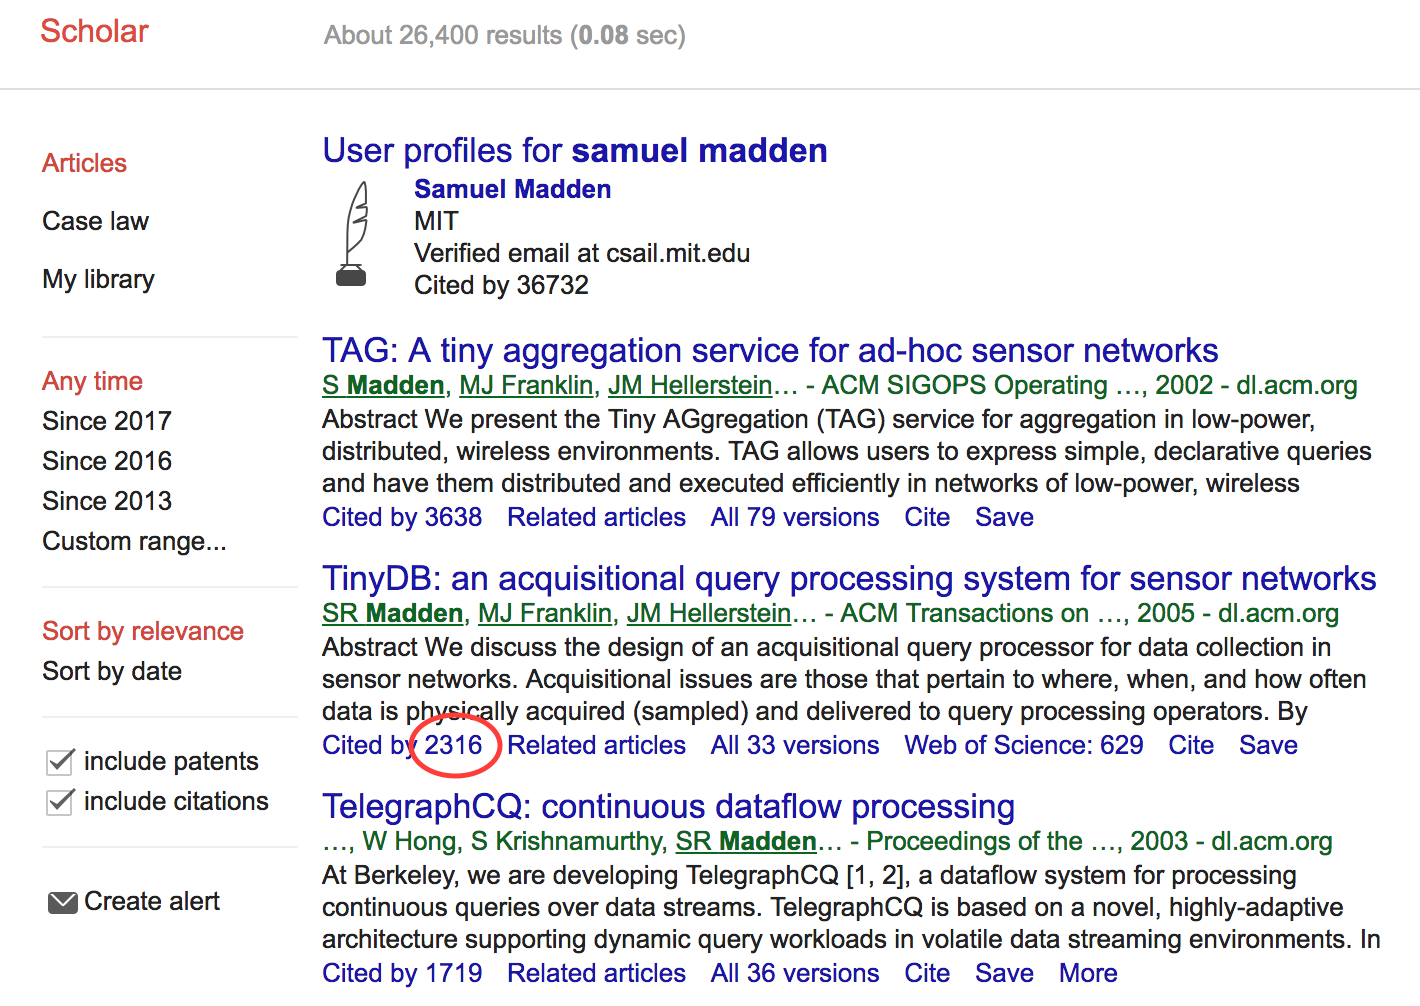This screenshot has height=1006, width=1420.
Task: Open Web of Science: 629 link
Action: (x=1023, y=745)
